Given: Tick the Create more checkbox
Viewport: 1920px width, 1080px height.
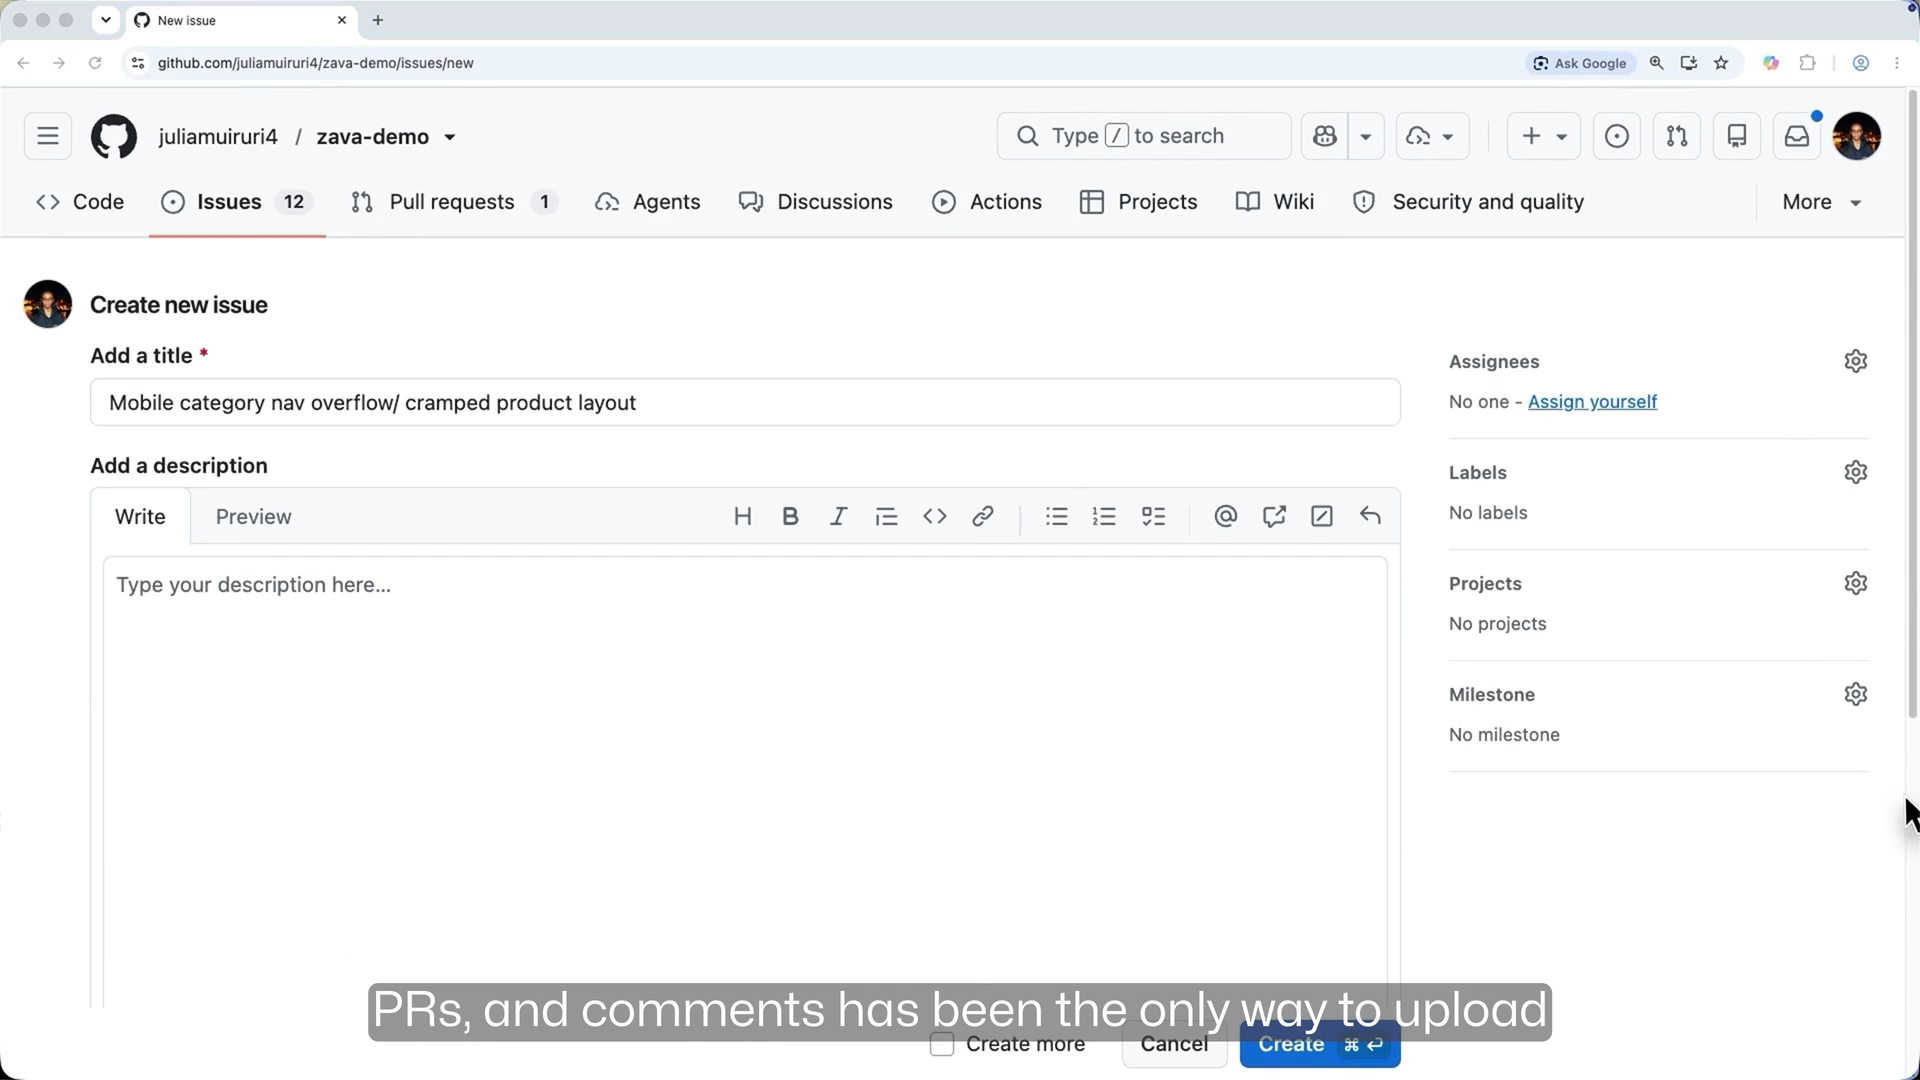Looking at the screenshot, I should tap(942, 1045).
